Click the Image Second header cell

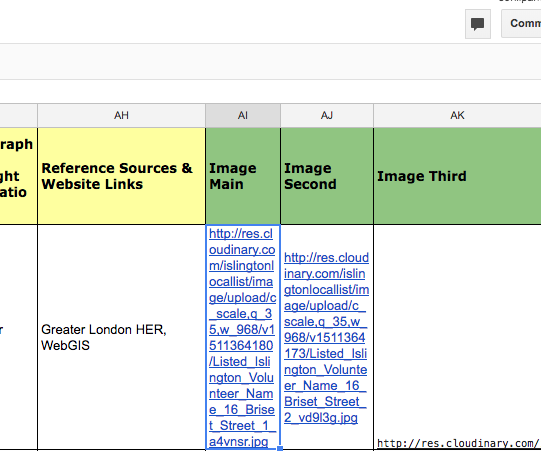pos(327,176)
